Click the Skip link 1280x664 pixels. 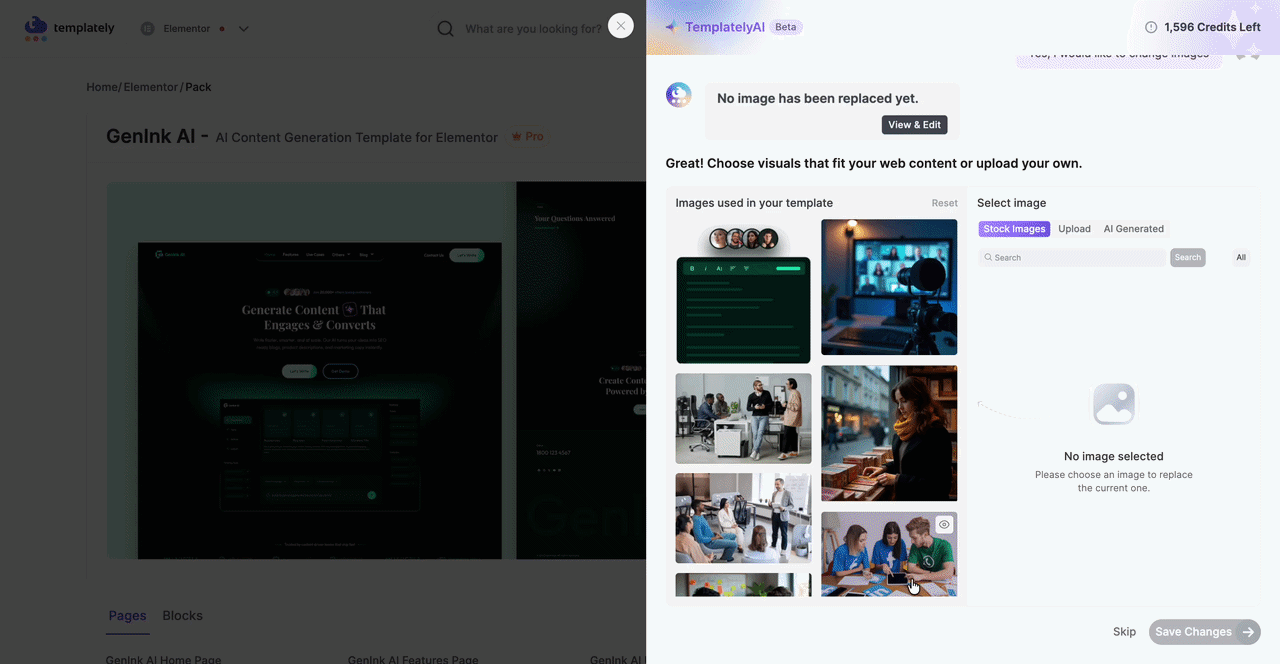[1124, 632]
